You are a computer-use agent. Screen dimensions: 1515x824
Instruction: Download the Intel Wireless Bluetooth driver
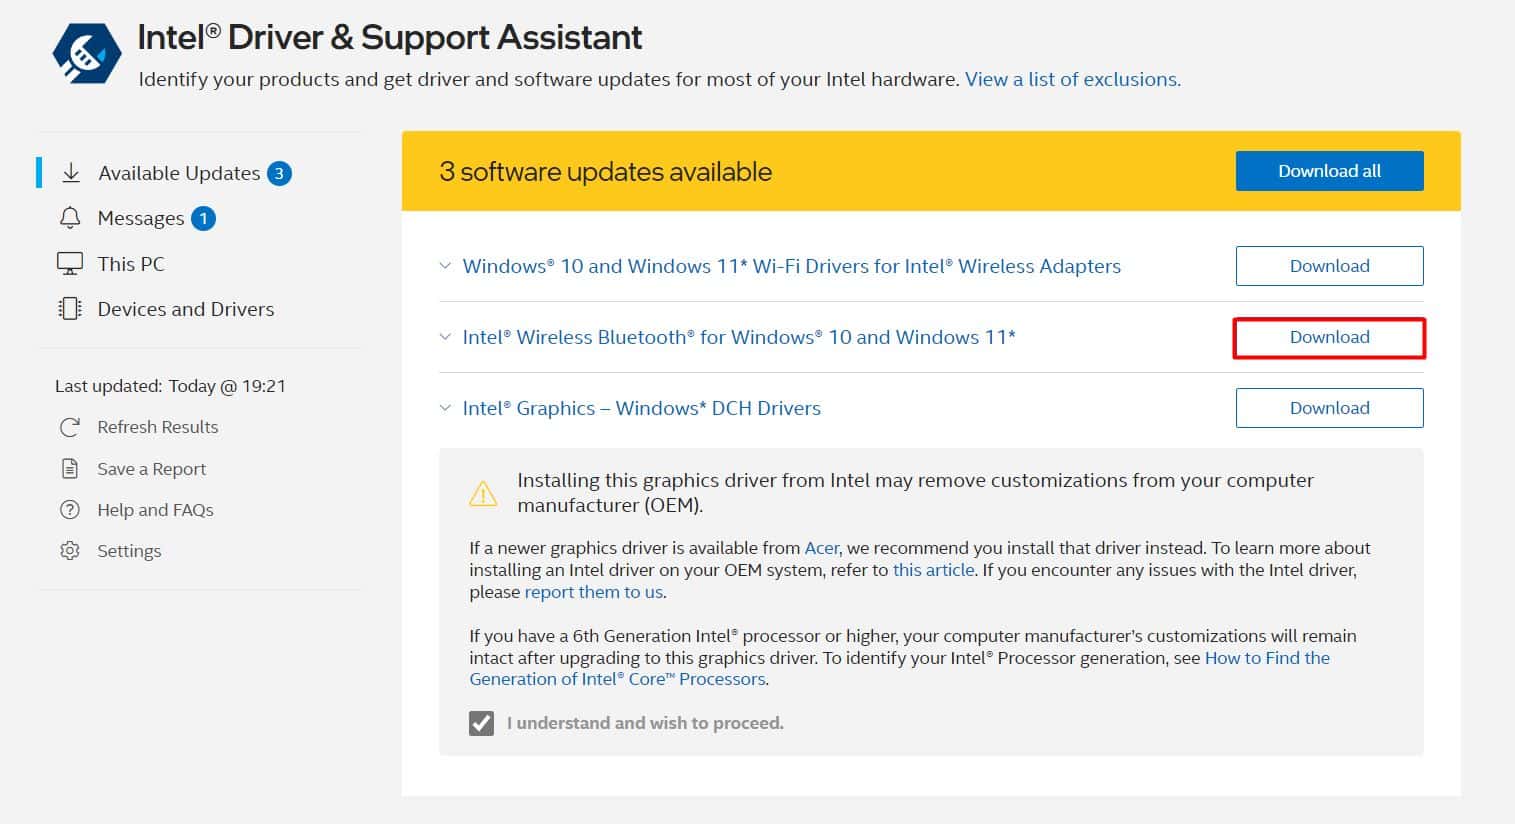pyautogui.click(x=1329, y=337)
